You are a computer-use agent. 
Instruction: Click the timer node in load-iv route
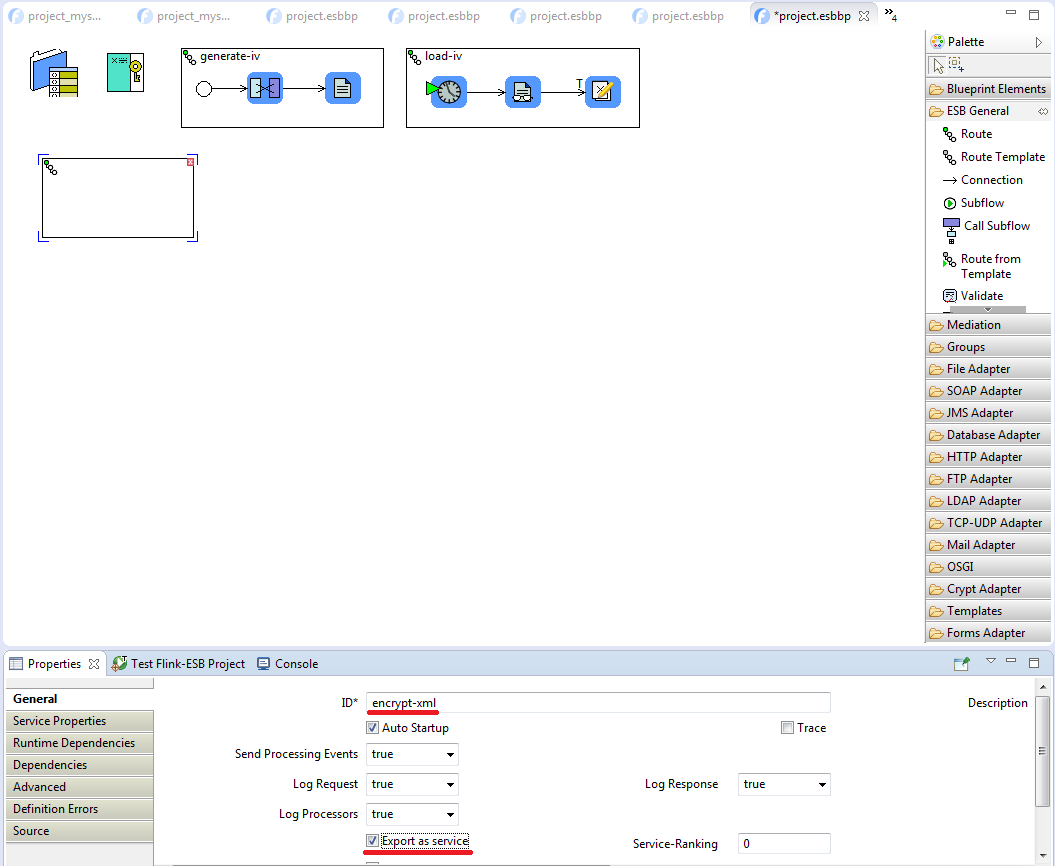click(449, 92)
